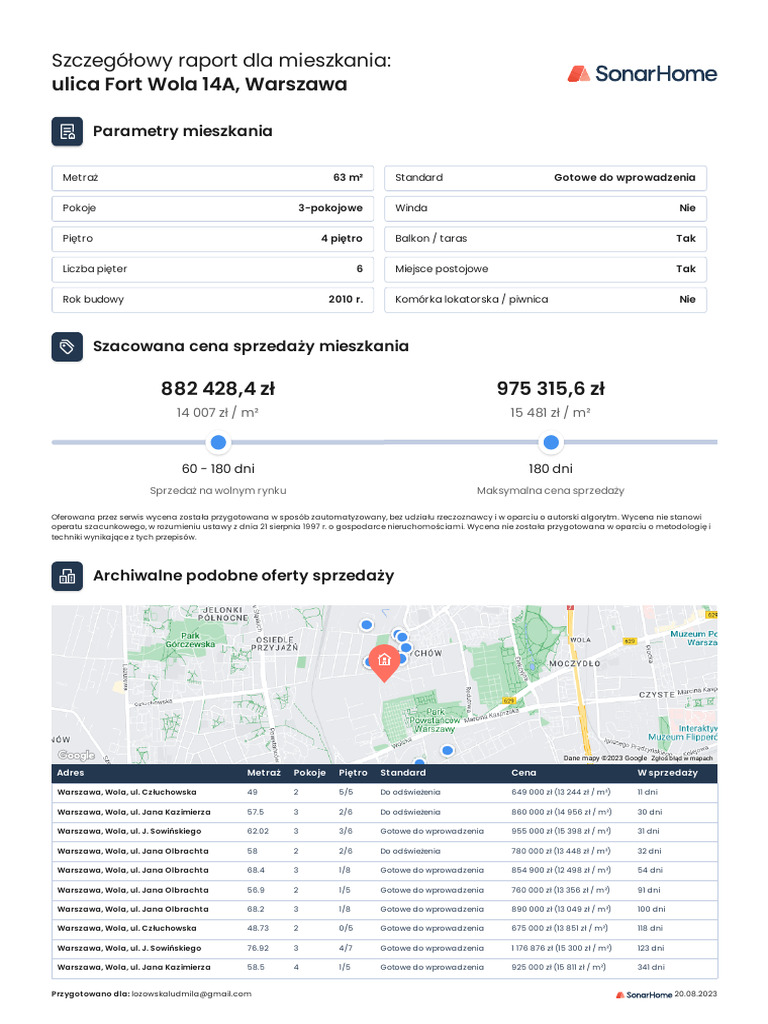Click the W sprzedaży column header
The height and width of the screenshot is (1024, 768).
(666, 773)
